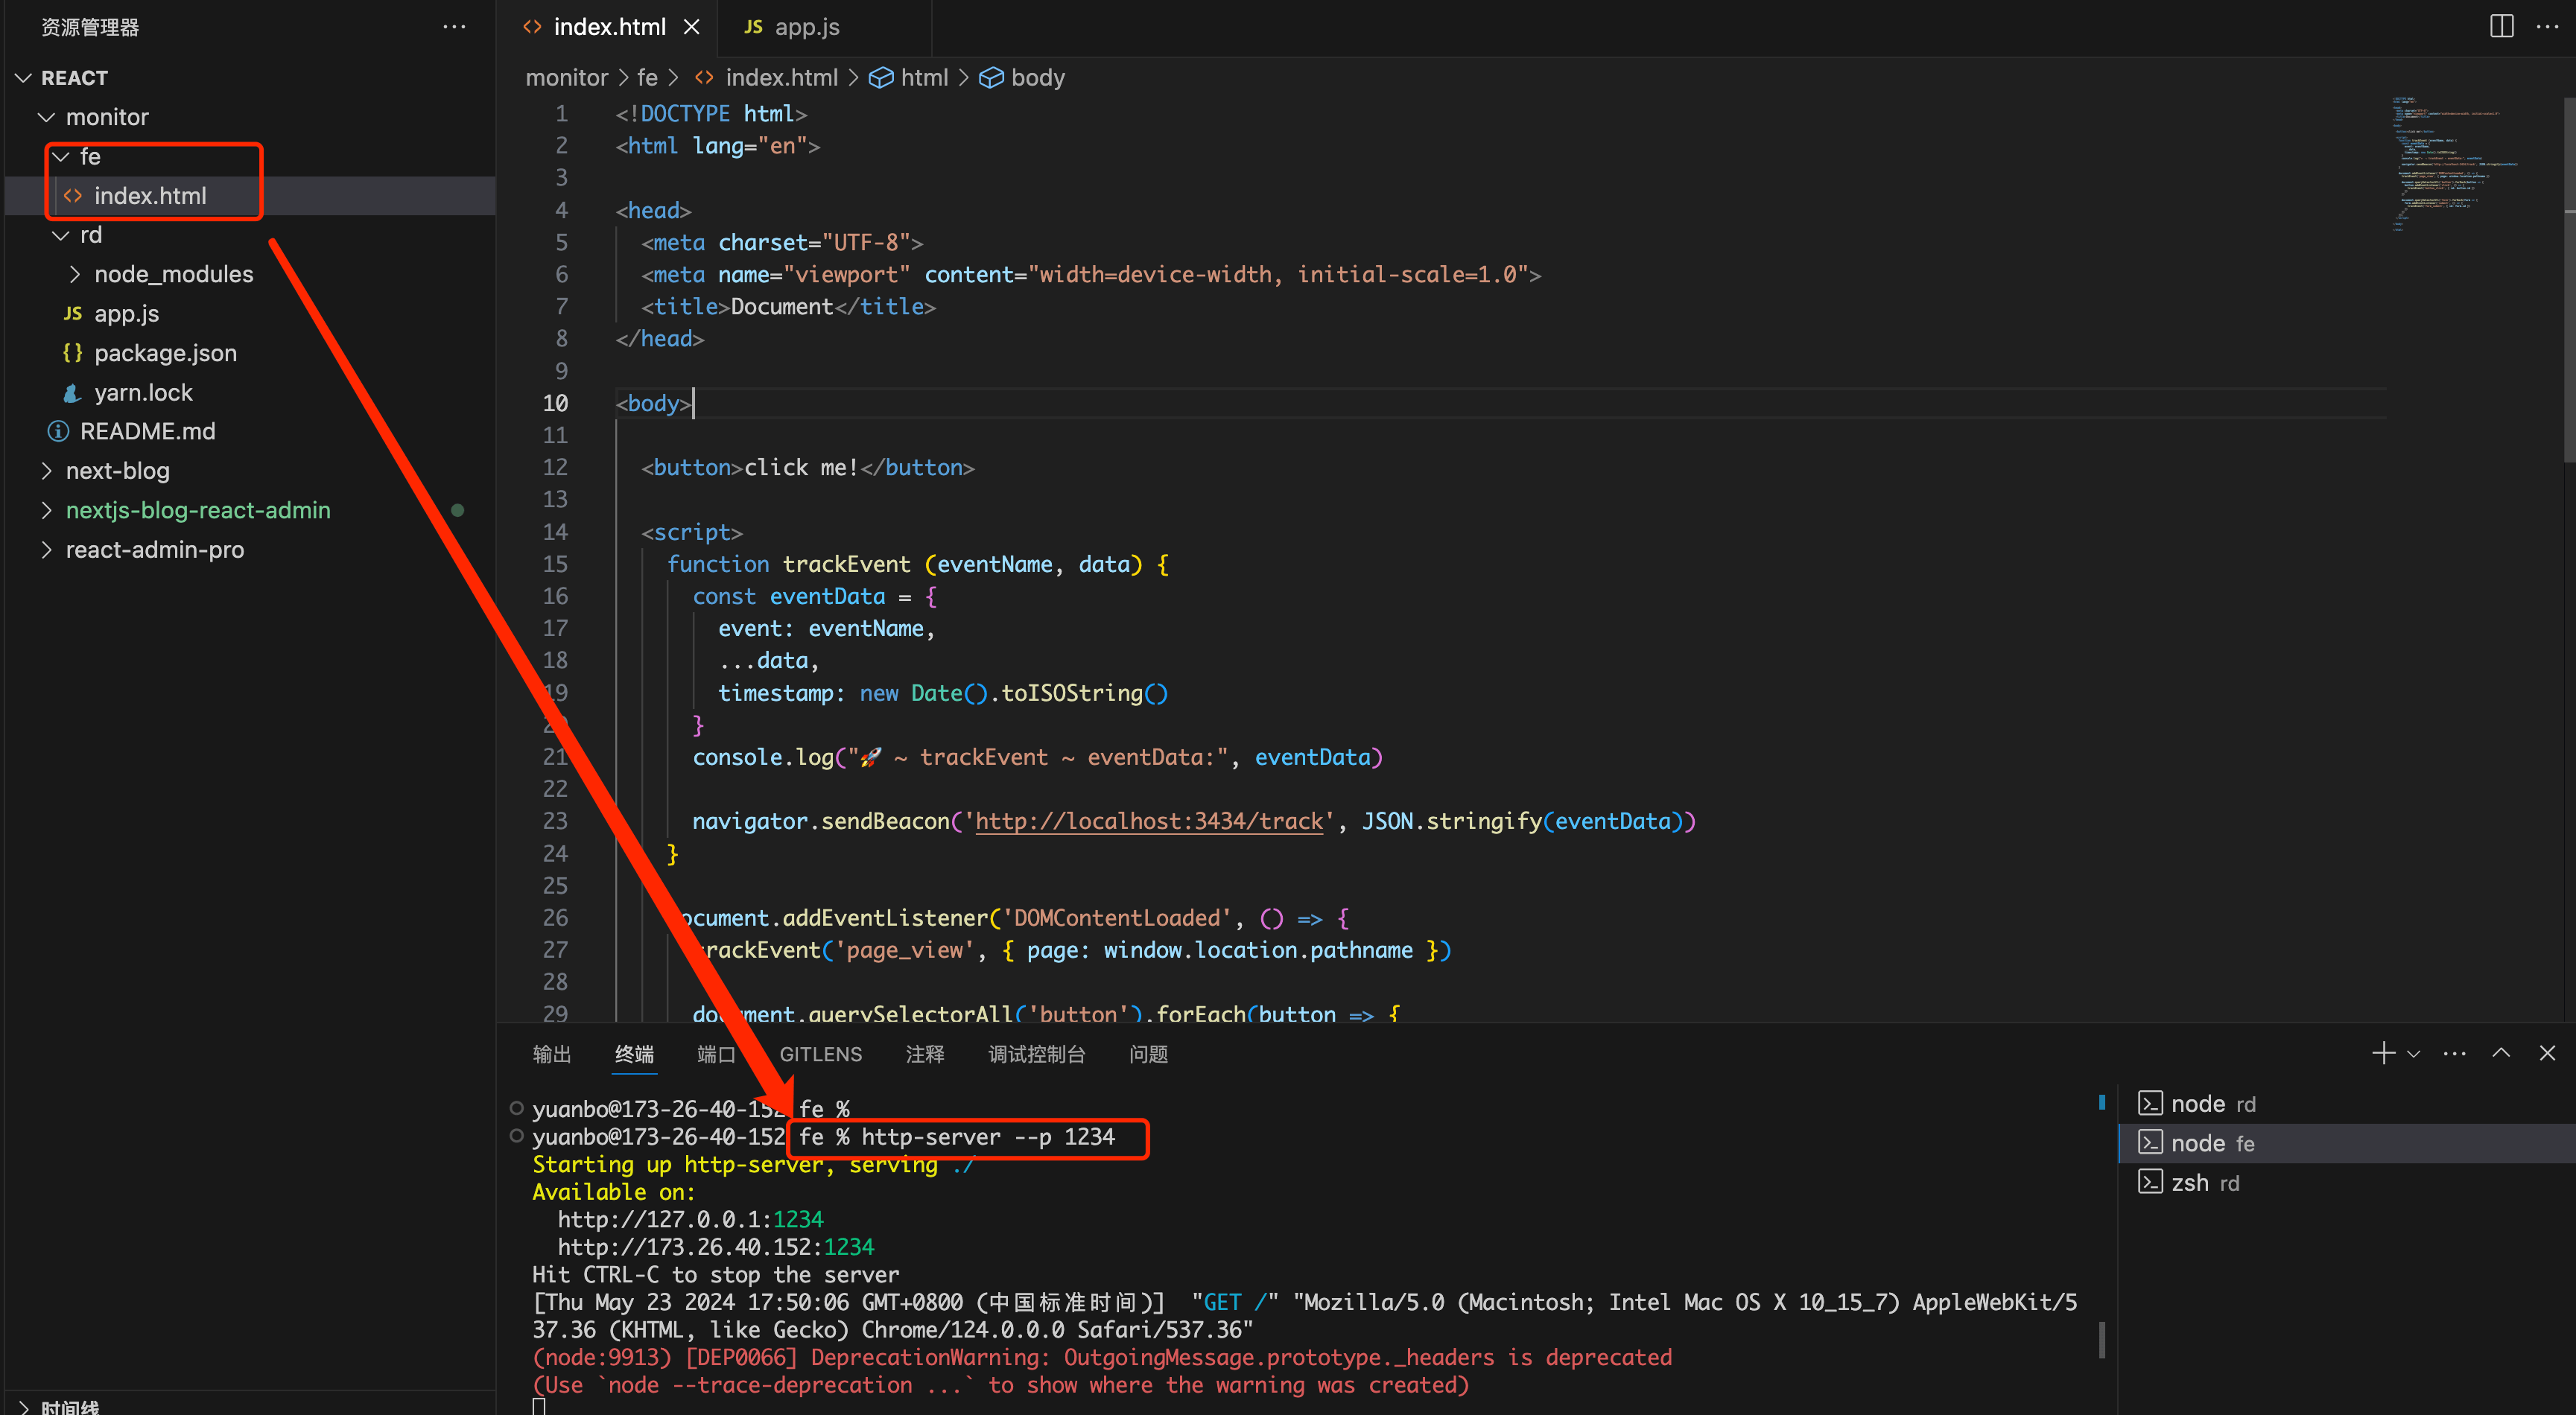Open the new terminal launch profile dropdown
The image size is (2576, 1415).
pyautogui.click(x=2414, y=1054)
